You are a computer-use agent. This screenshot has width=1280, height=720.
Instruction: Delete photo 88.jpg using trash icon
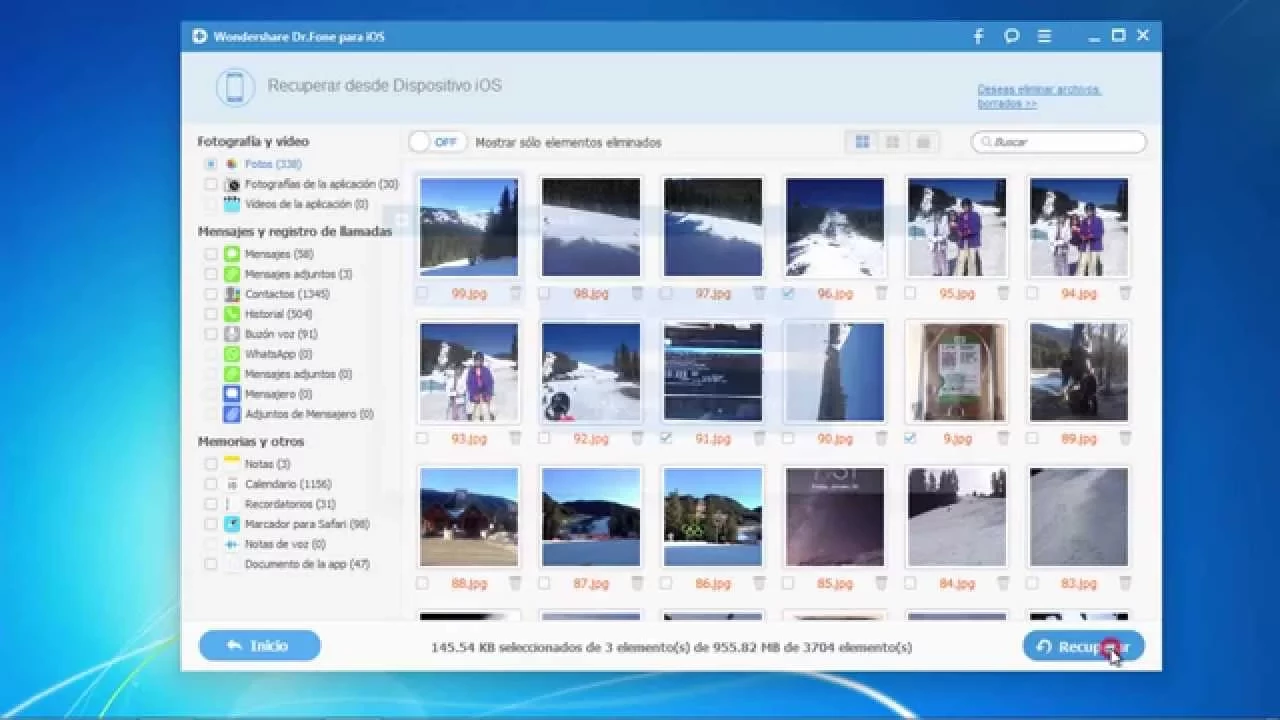516,583
